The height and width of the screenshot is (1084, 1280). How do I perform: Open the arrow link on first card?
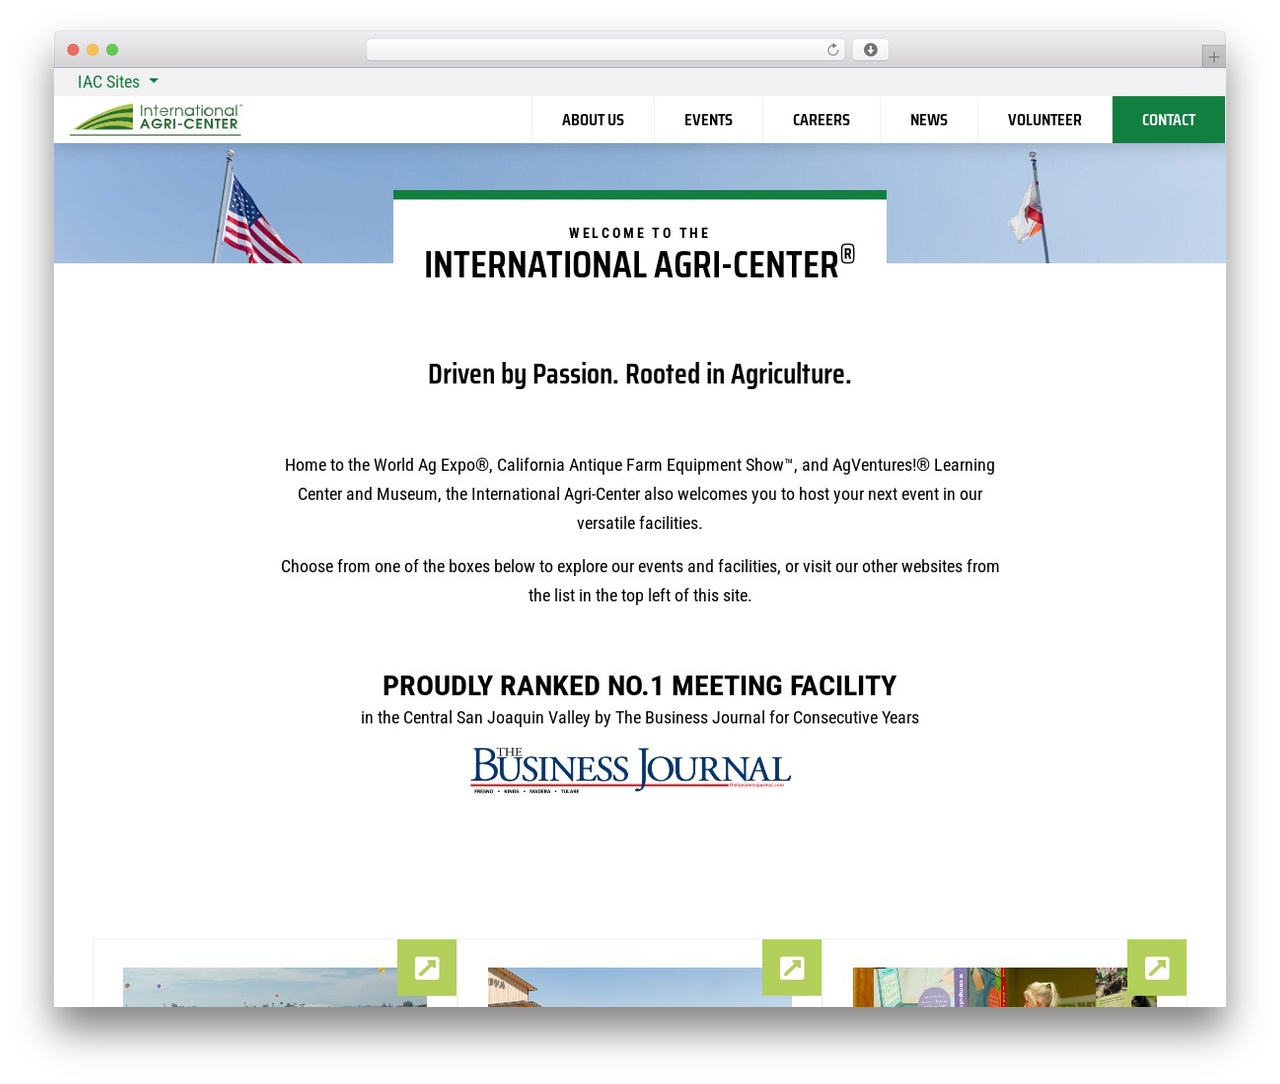427,968
